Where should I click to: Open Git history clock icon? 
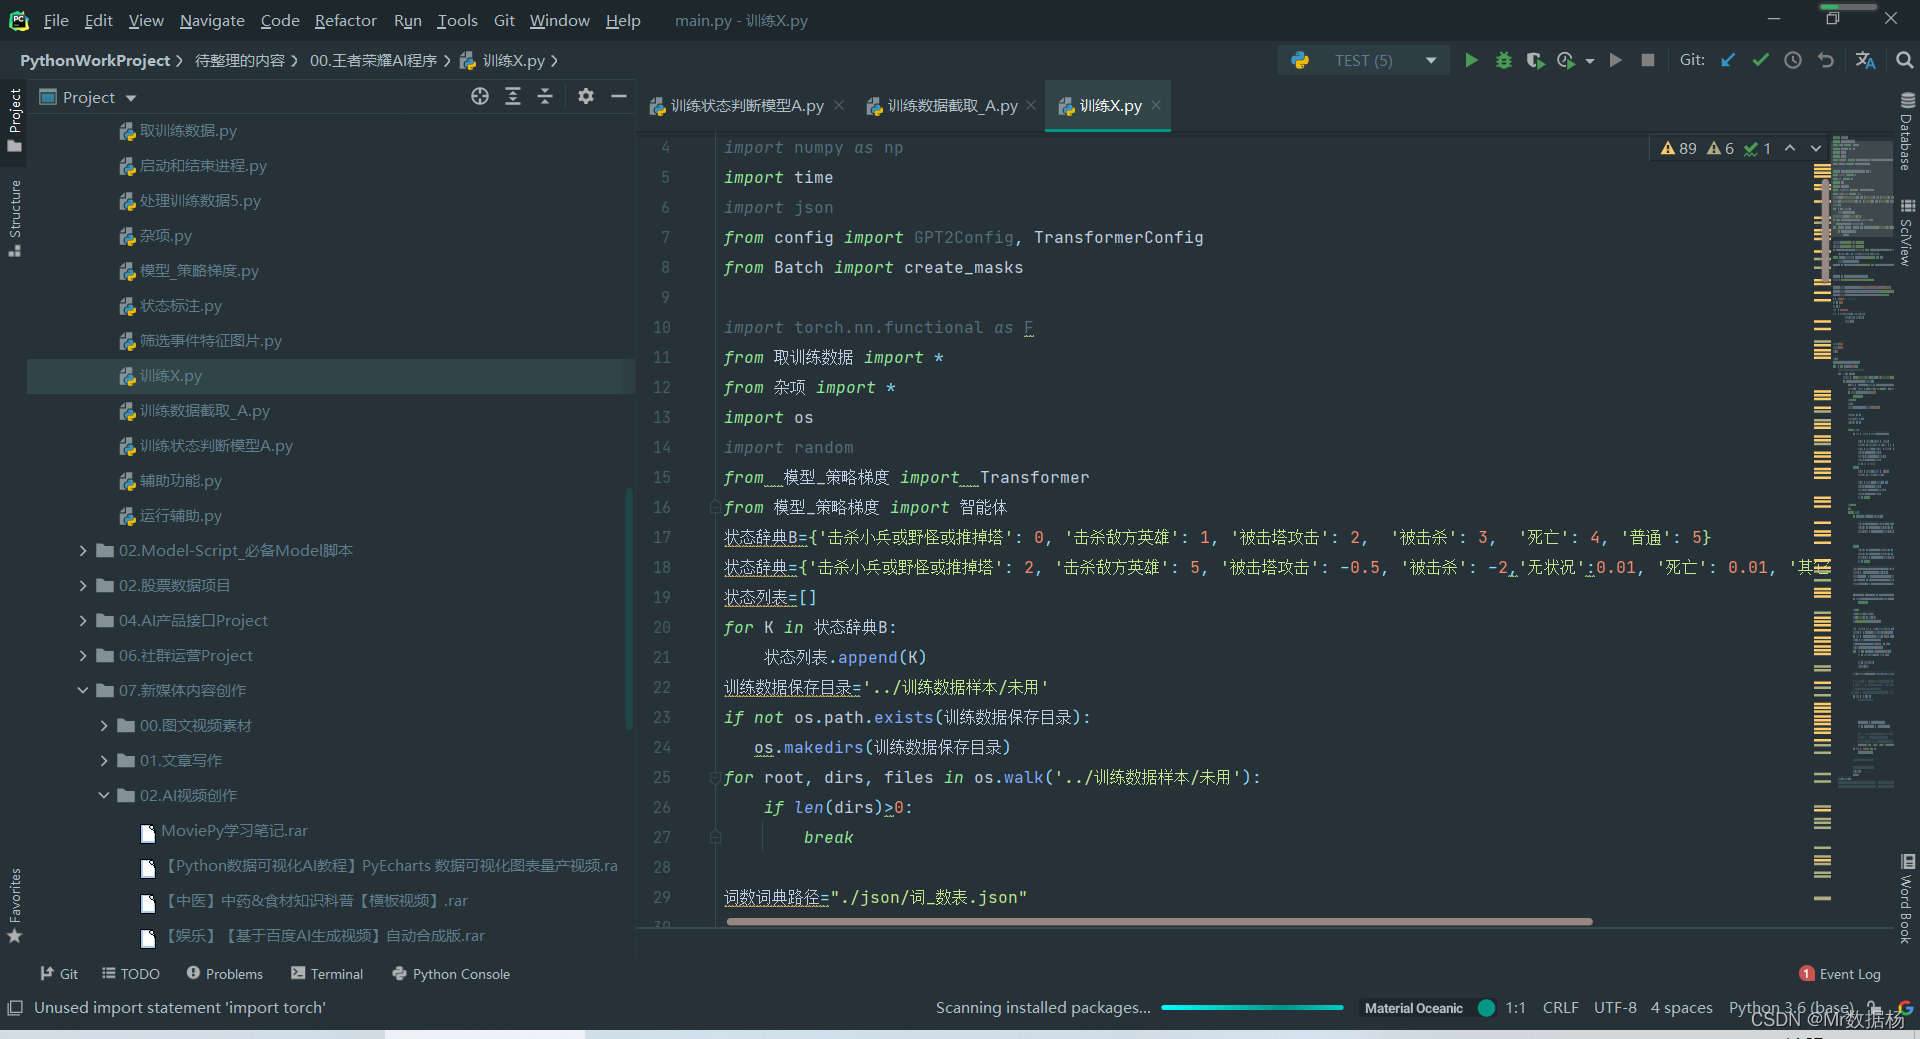(1793, 61)
